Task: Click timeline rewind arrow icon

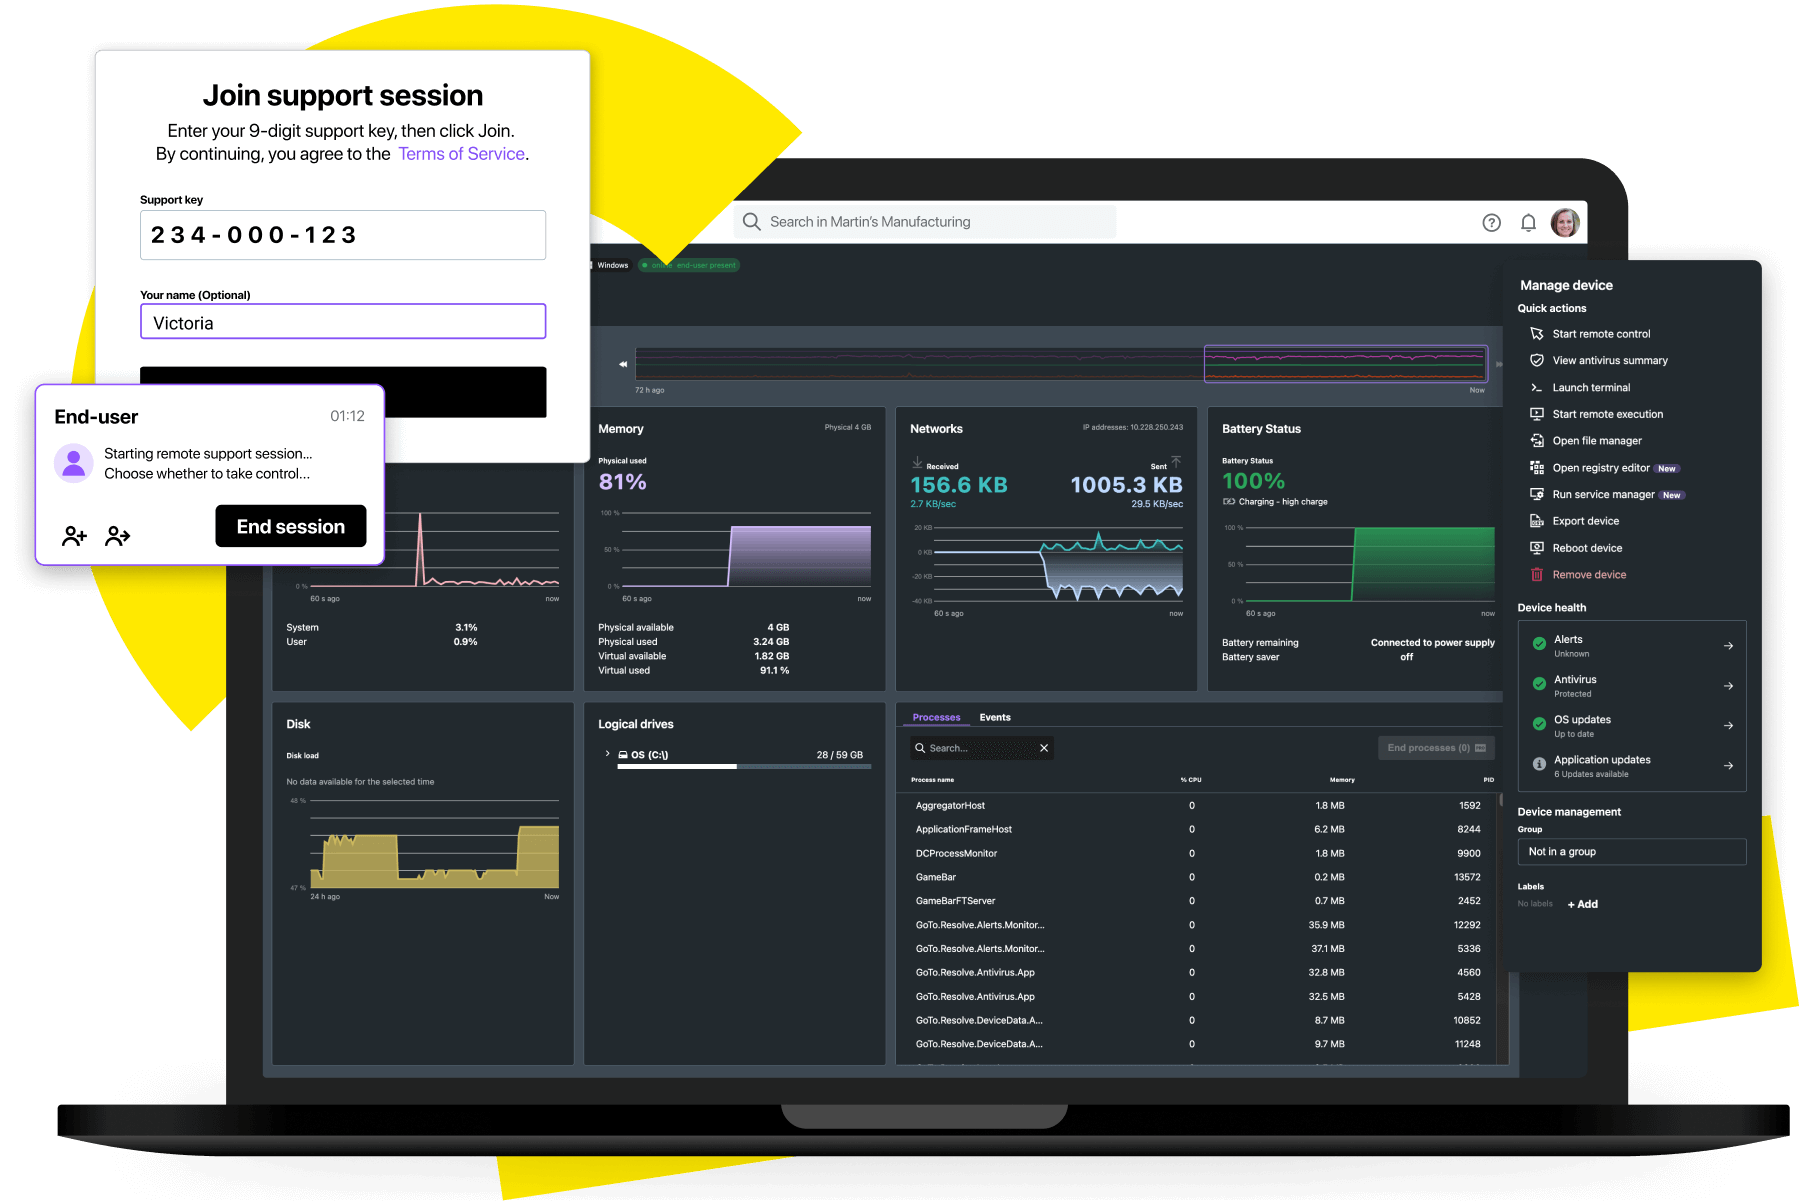Action: tap(623, 364)
